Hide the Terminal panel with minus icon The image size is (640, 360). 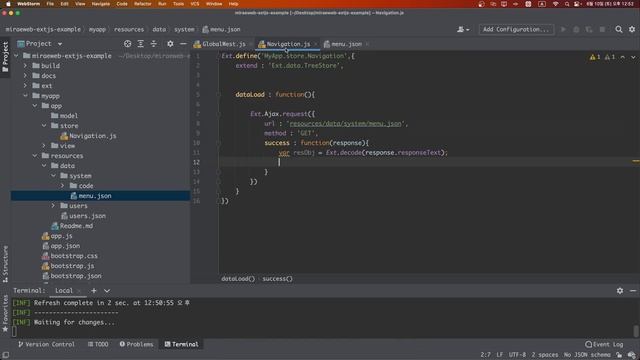[x=633, y=291]
